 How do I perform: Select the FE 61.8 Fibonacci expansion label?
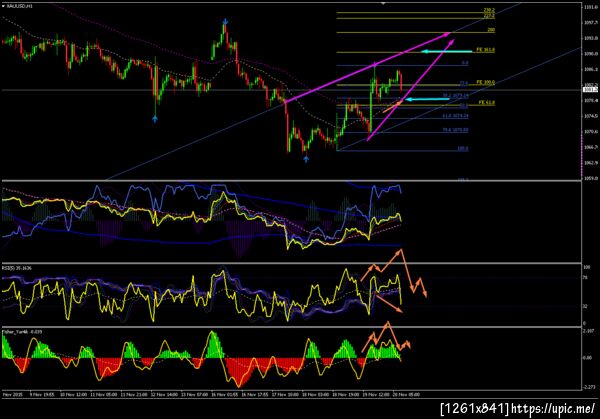(x=486, y=103)
